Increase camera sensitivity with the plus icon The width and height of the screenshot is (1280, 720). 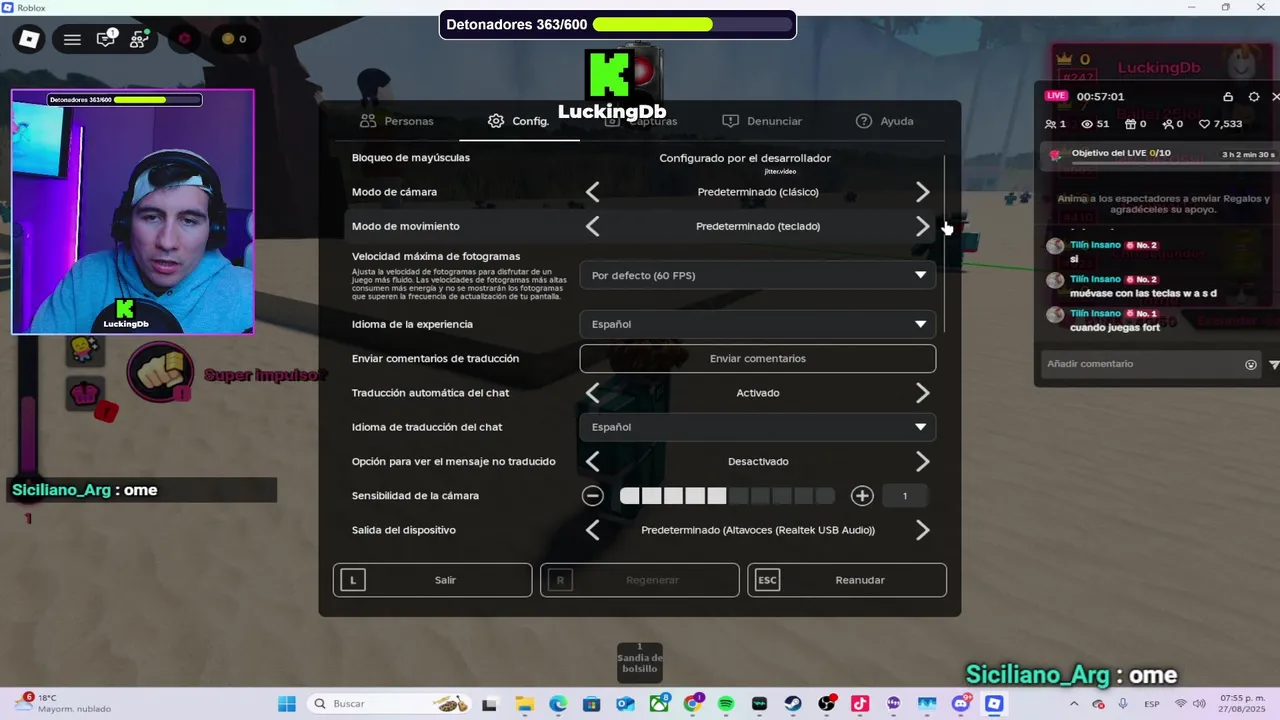tap(862, 496)
